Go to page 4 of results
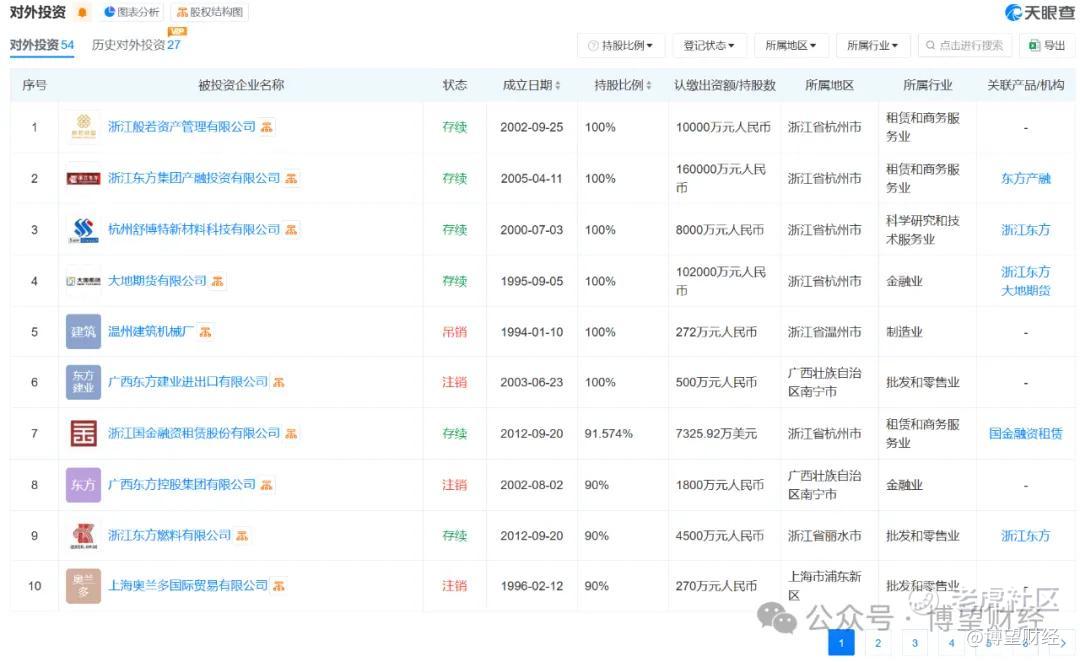The height and width of the screenshot is (662, 1080). [951, 643]
